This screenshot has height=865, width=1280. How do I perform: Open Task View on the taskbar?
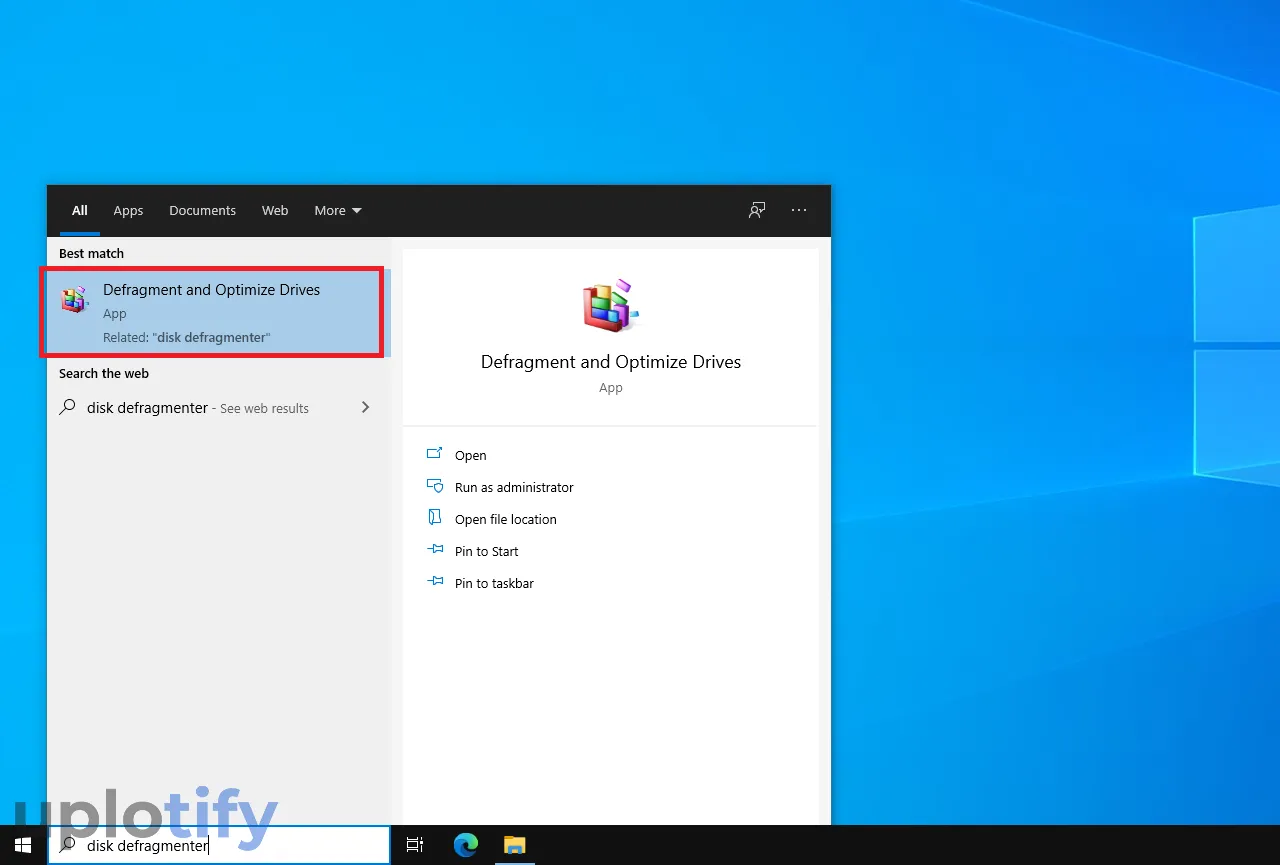point(415,845)
